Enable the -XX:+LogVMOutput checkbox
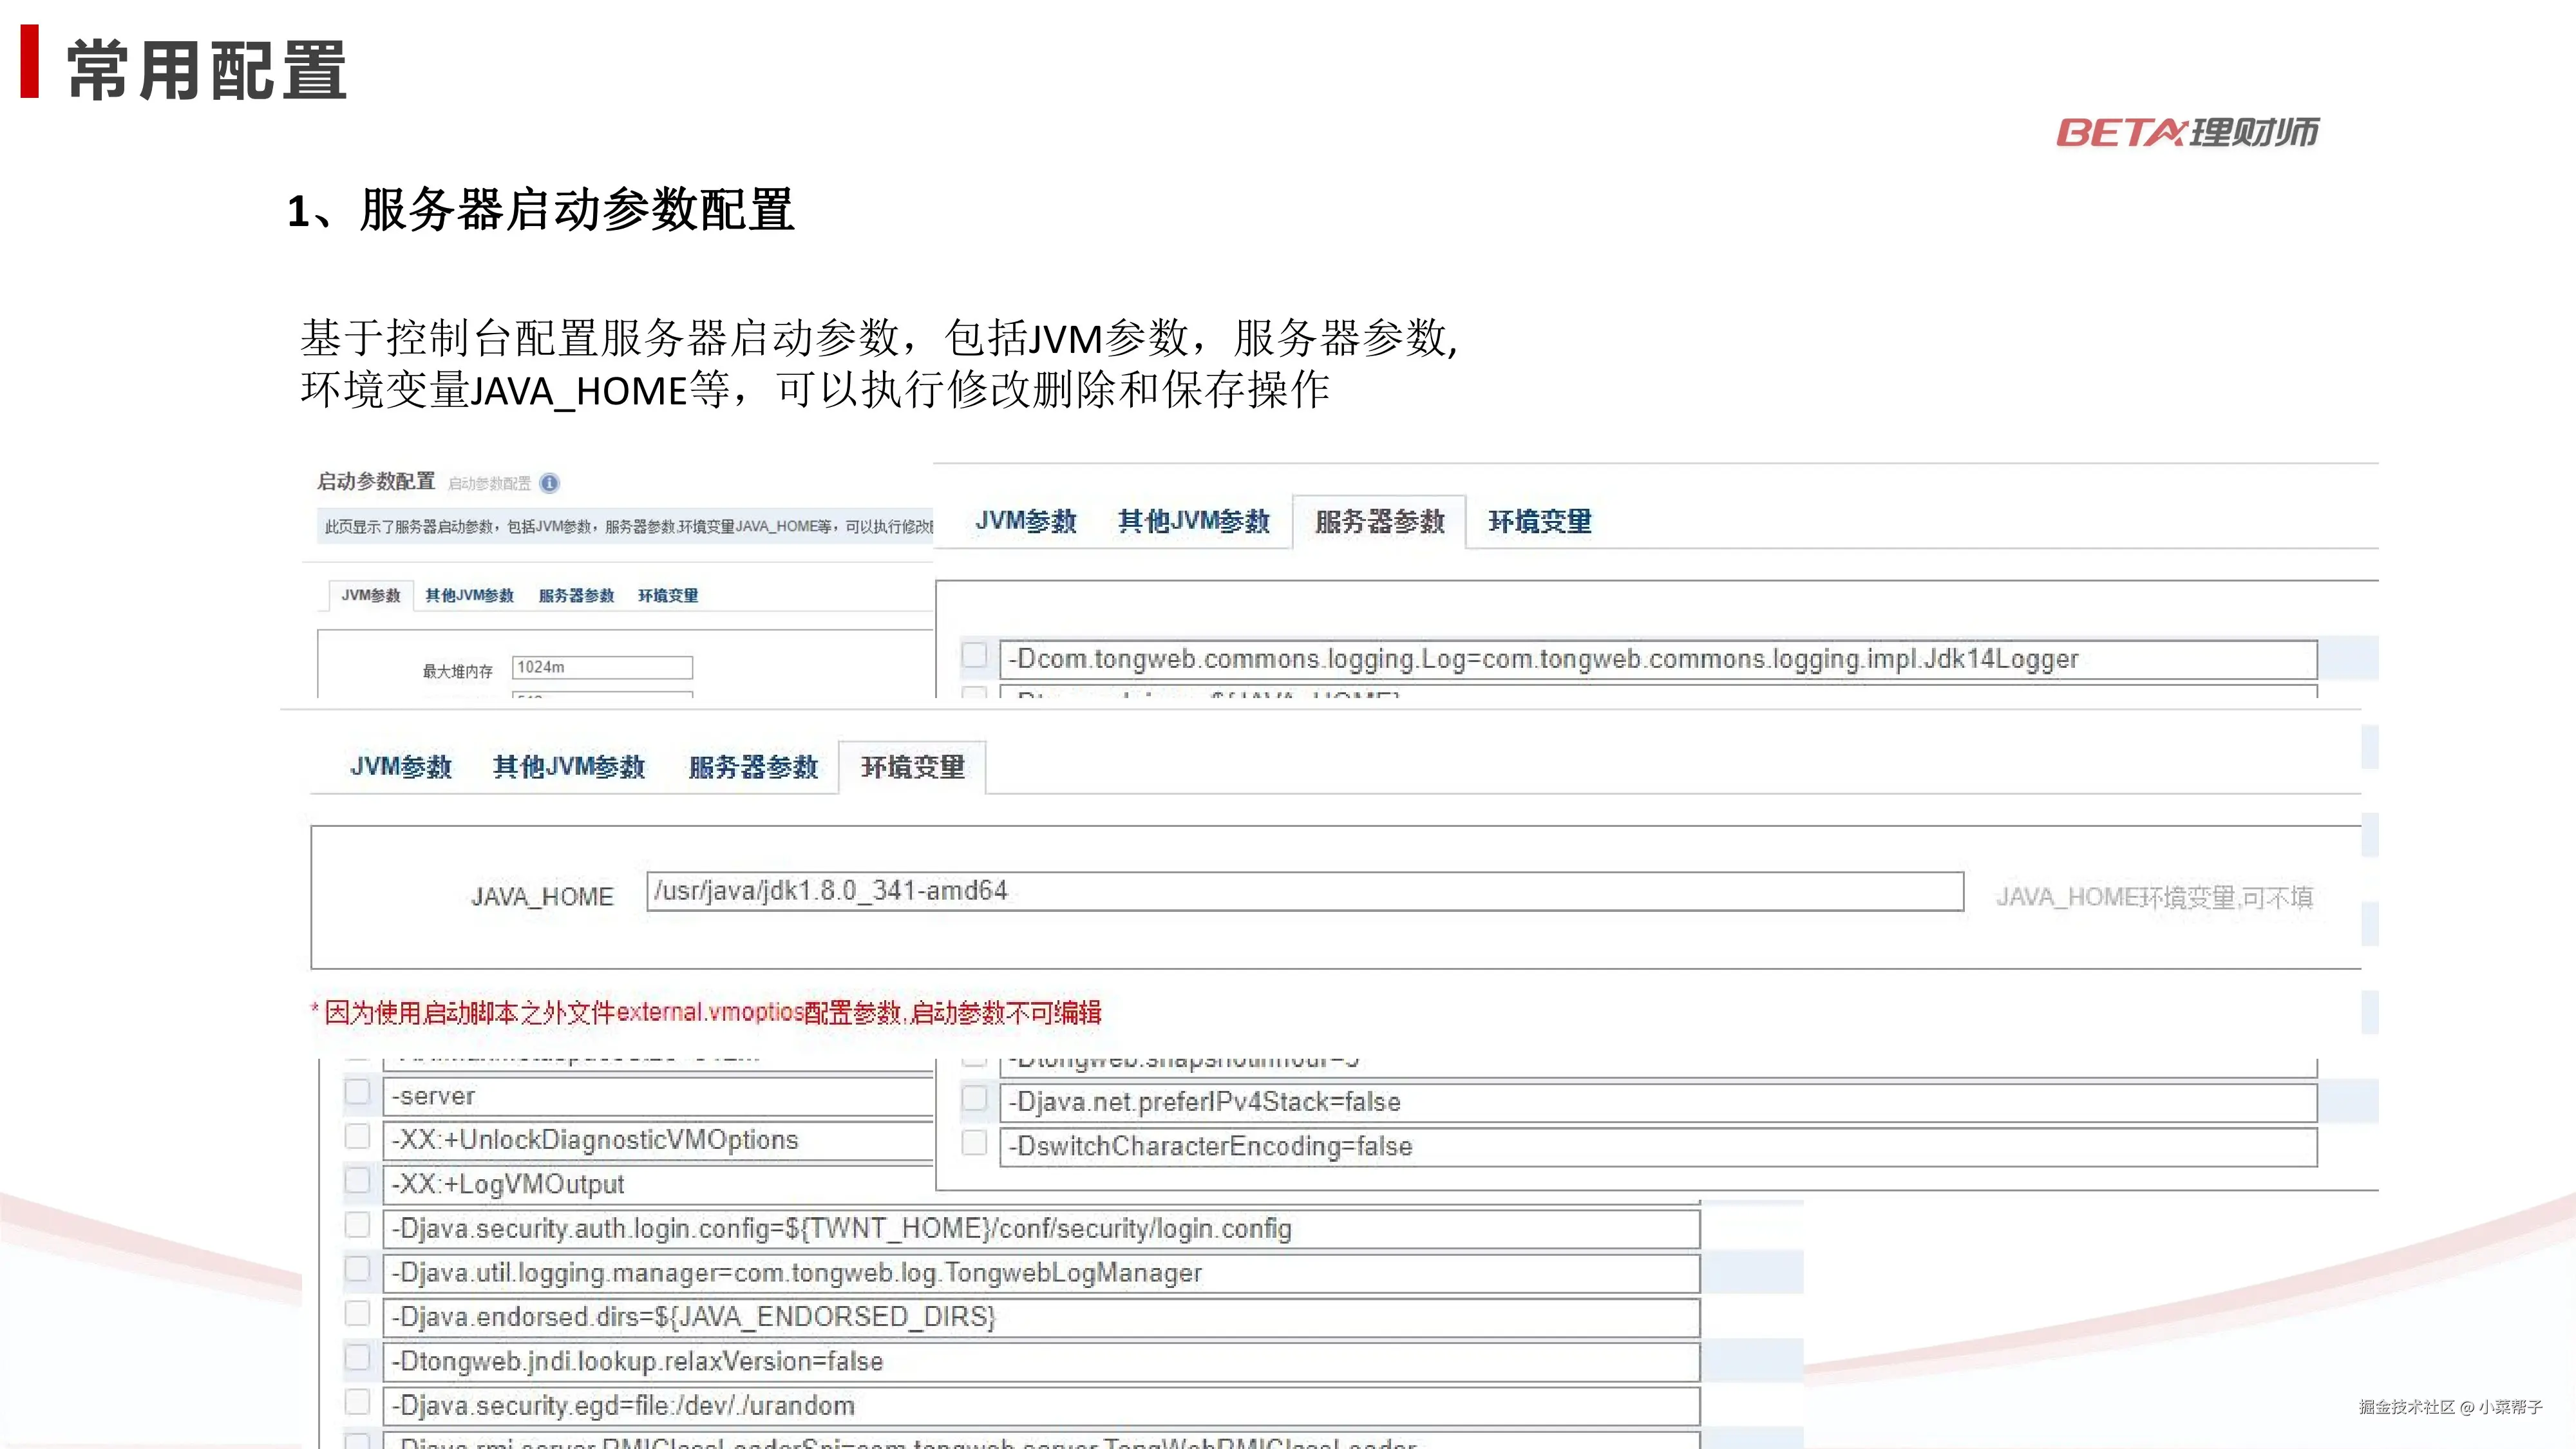 357,1180
